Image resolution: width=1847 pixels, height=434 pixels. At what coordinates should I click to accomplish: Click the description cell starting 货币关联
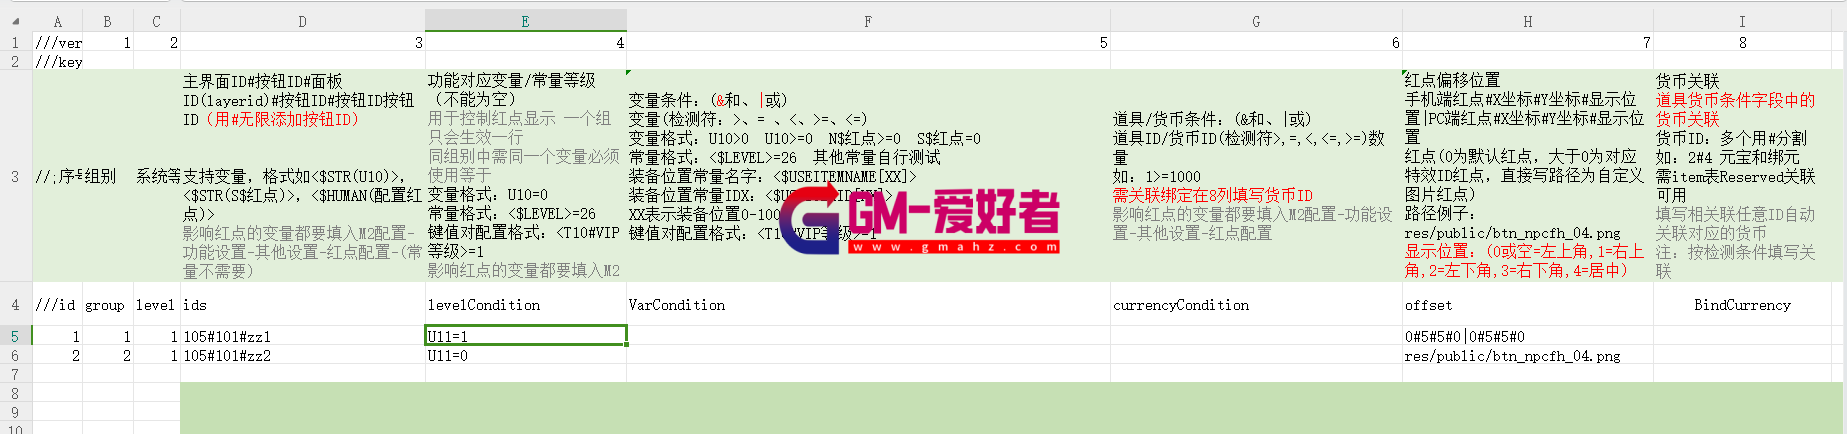(x=1742, y=176)
